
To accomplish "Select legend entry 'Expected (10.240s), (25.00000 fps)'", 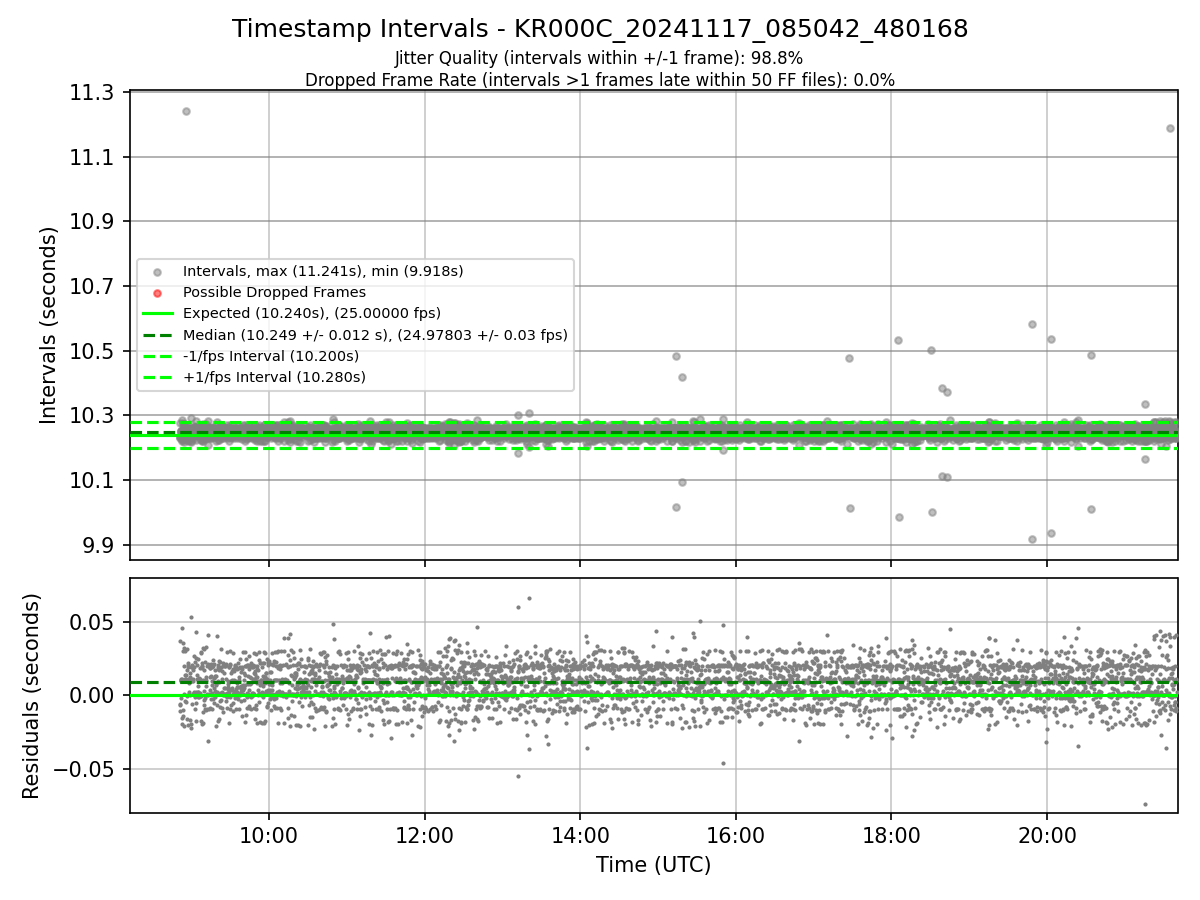I will pyautogui.click(x=312, y=313).
